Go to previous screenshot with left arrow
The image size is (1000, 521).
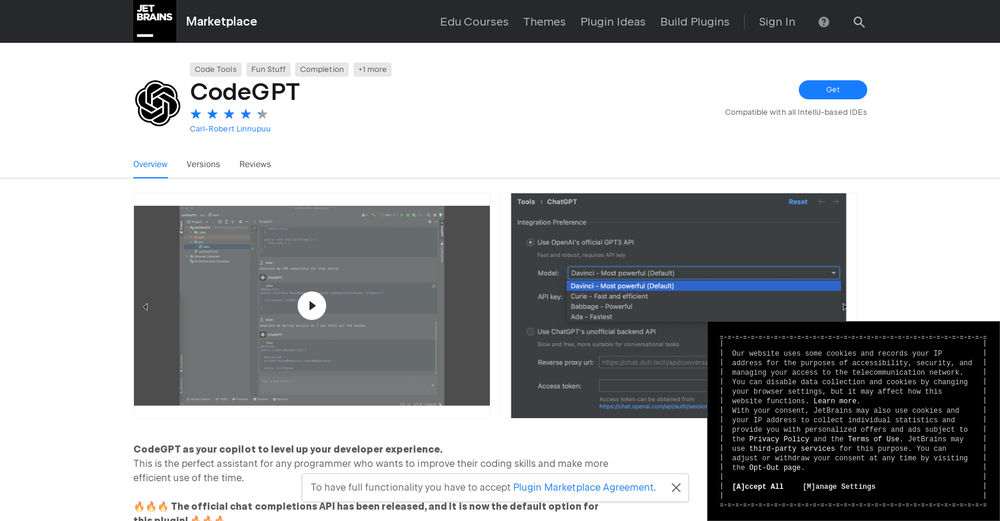[x=145, y=307]
